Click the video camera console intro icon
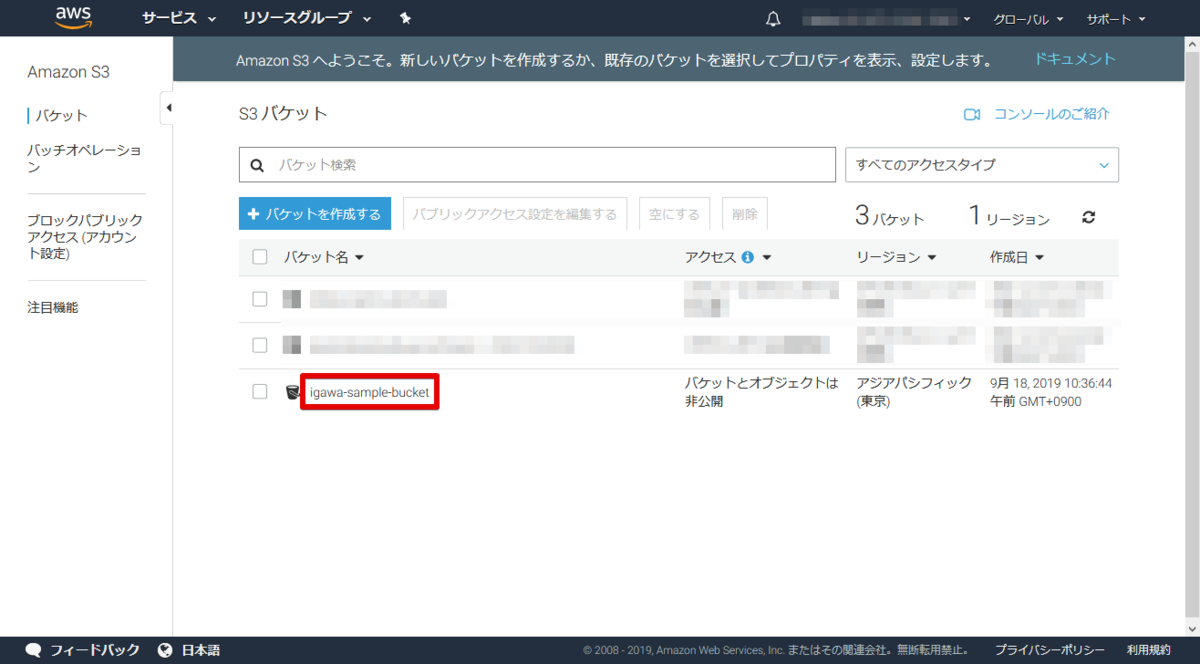The height and width of the screenshot is (664, 1200). click(972, 115)
